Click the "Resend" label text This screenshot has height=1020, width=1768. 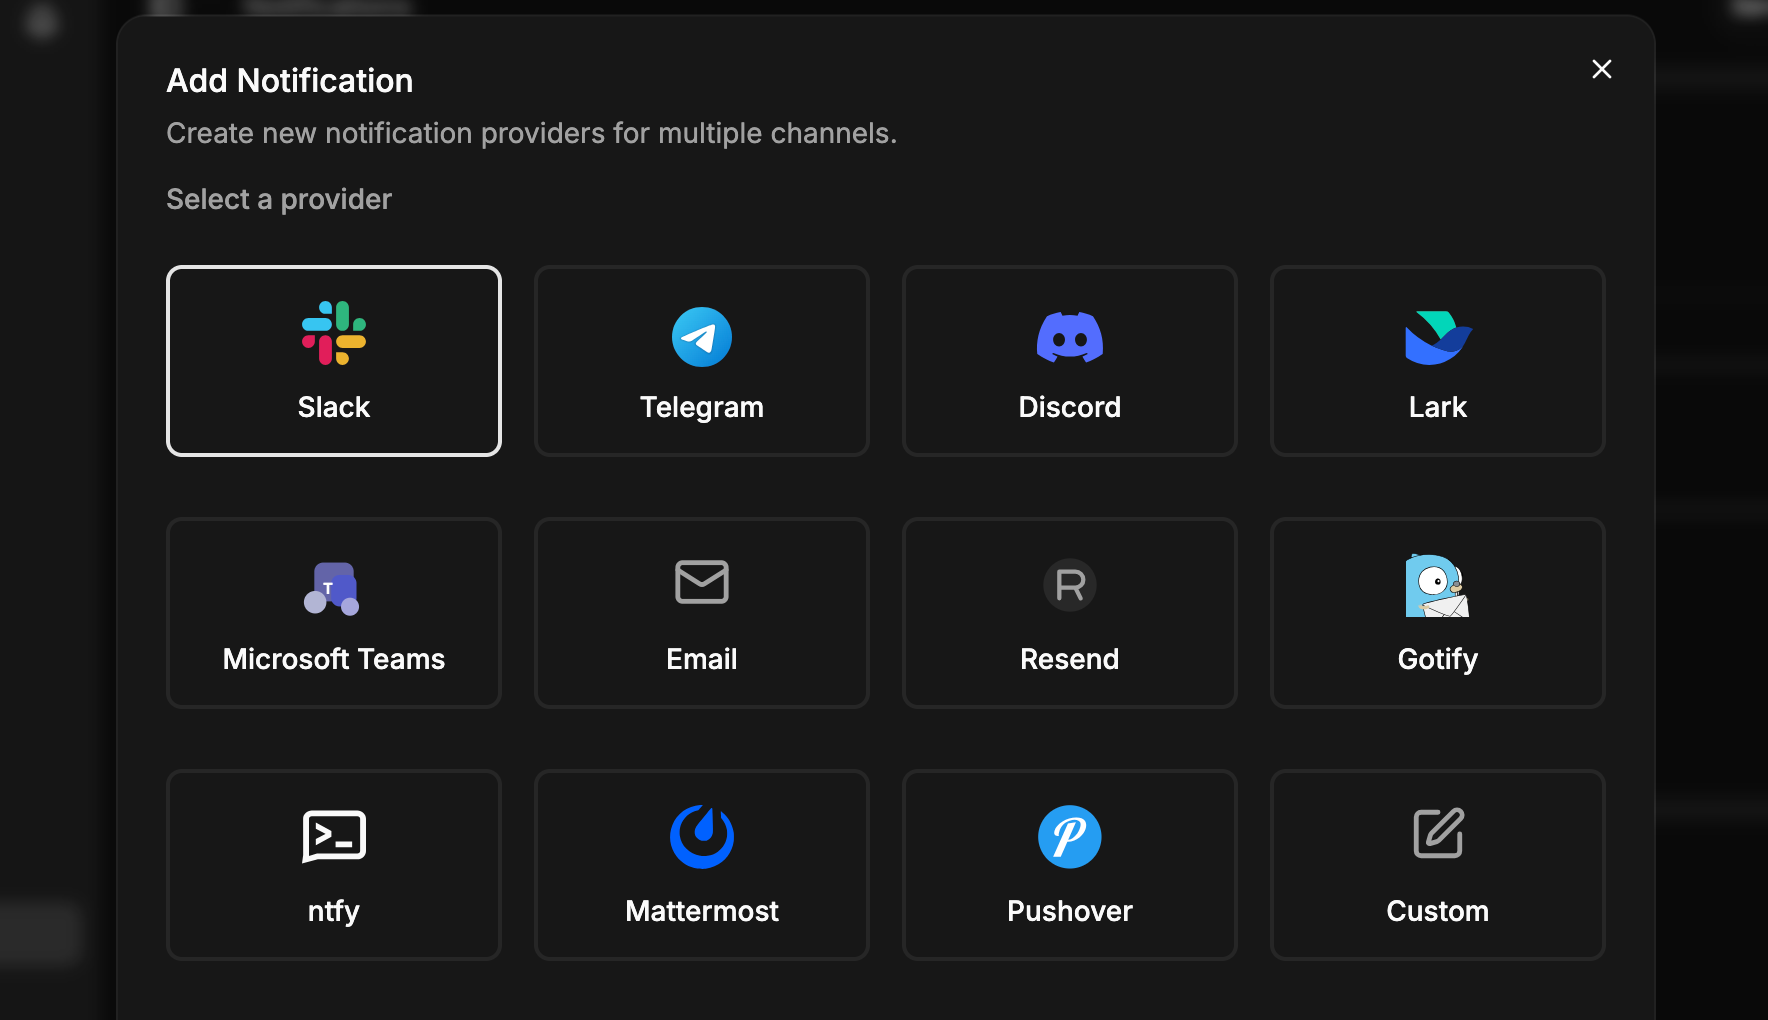[x=1070, y=659]
